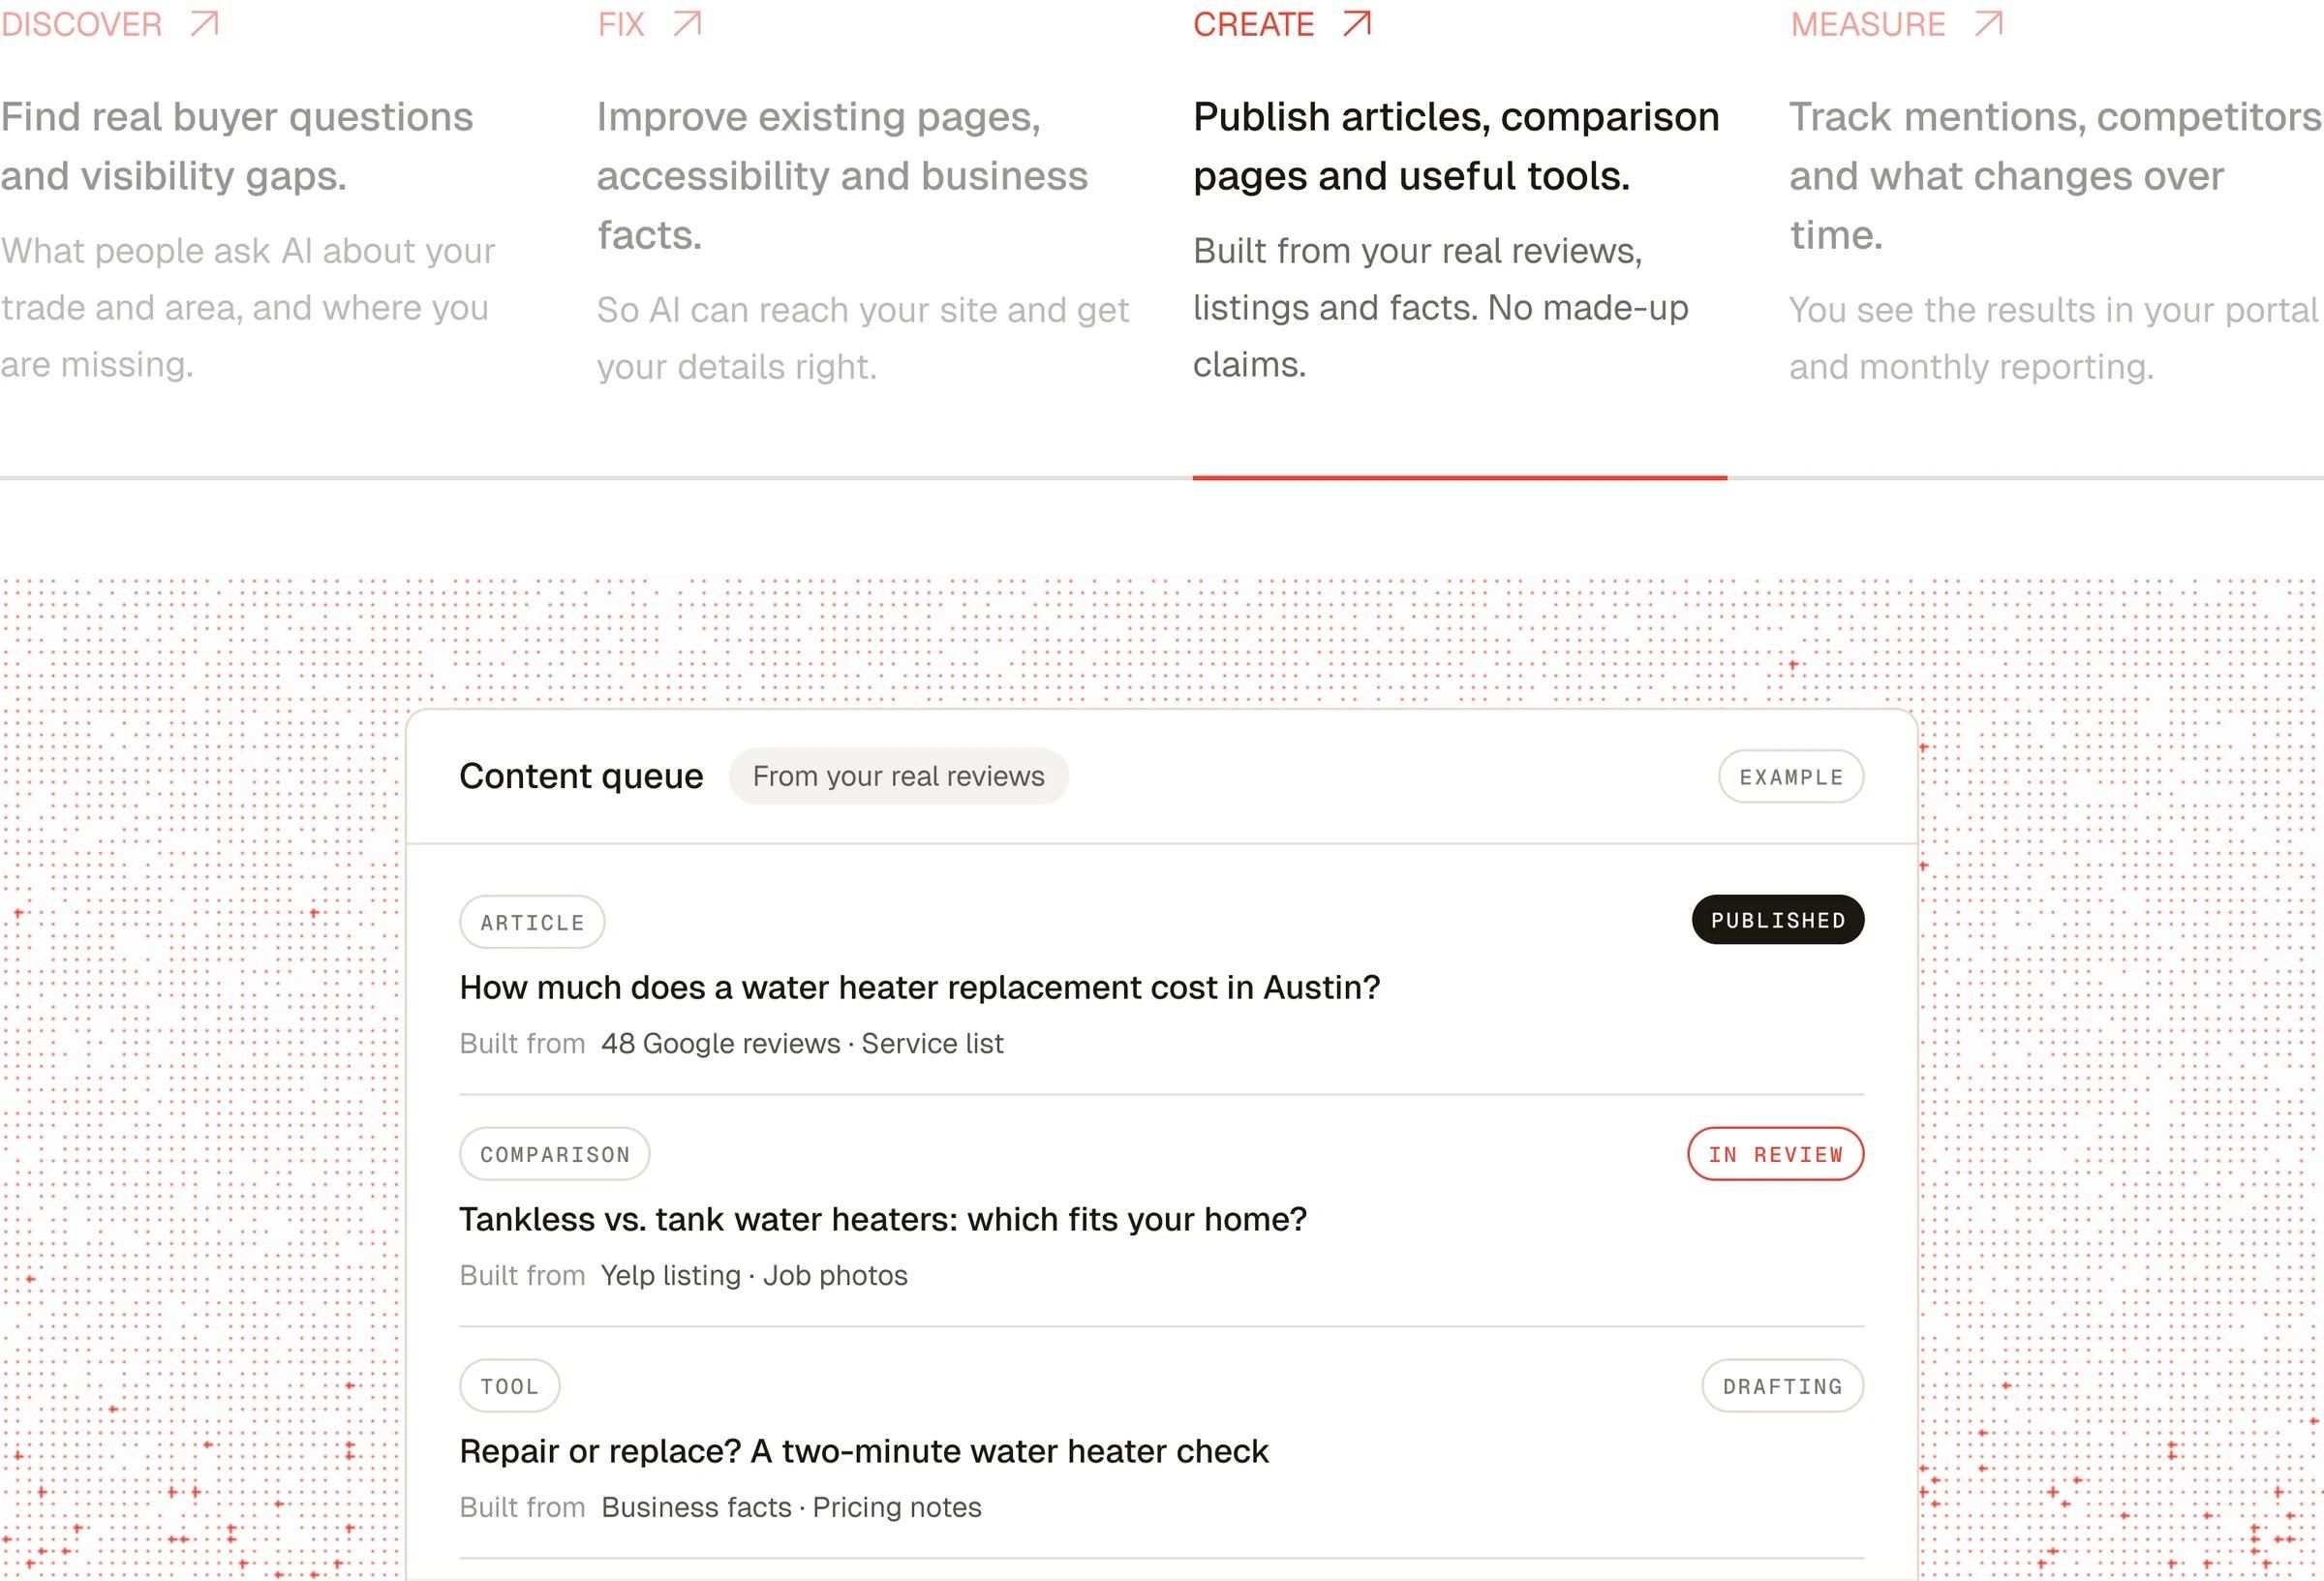Screen dimensions: 2324x1581
Task: Click 'You see the results in your portal' description
Action: pos(2053,338)
